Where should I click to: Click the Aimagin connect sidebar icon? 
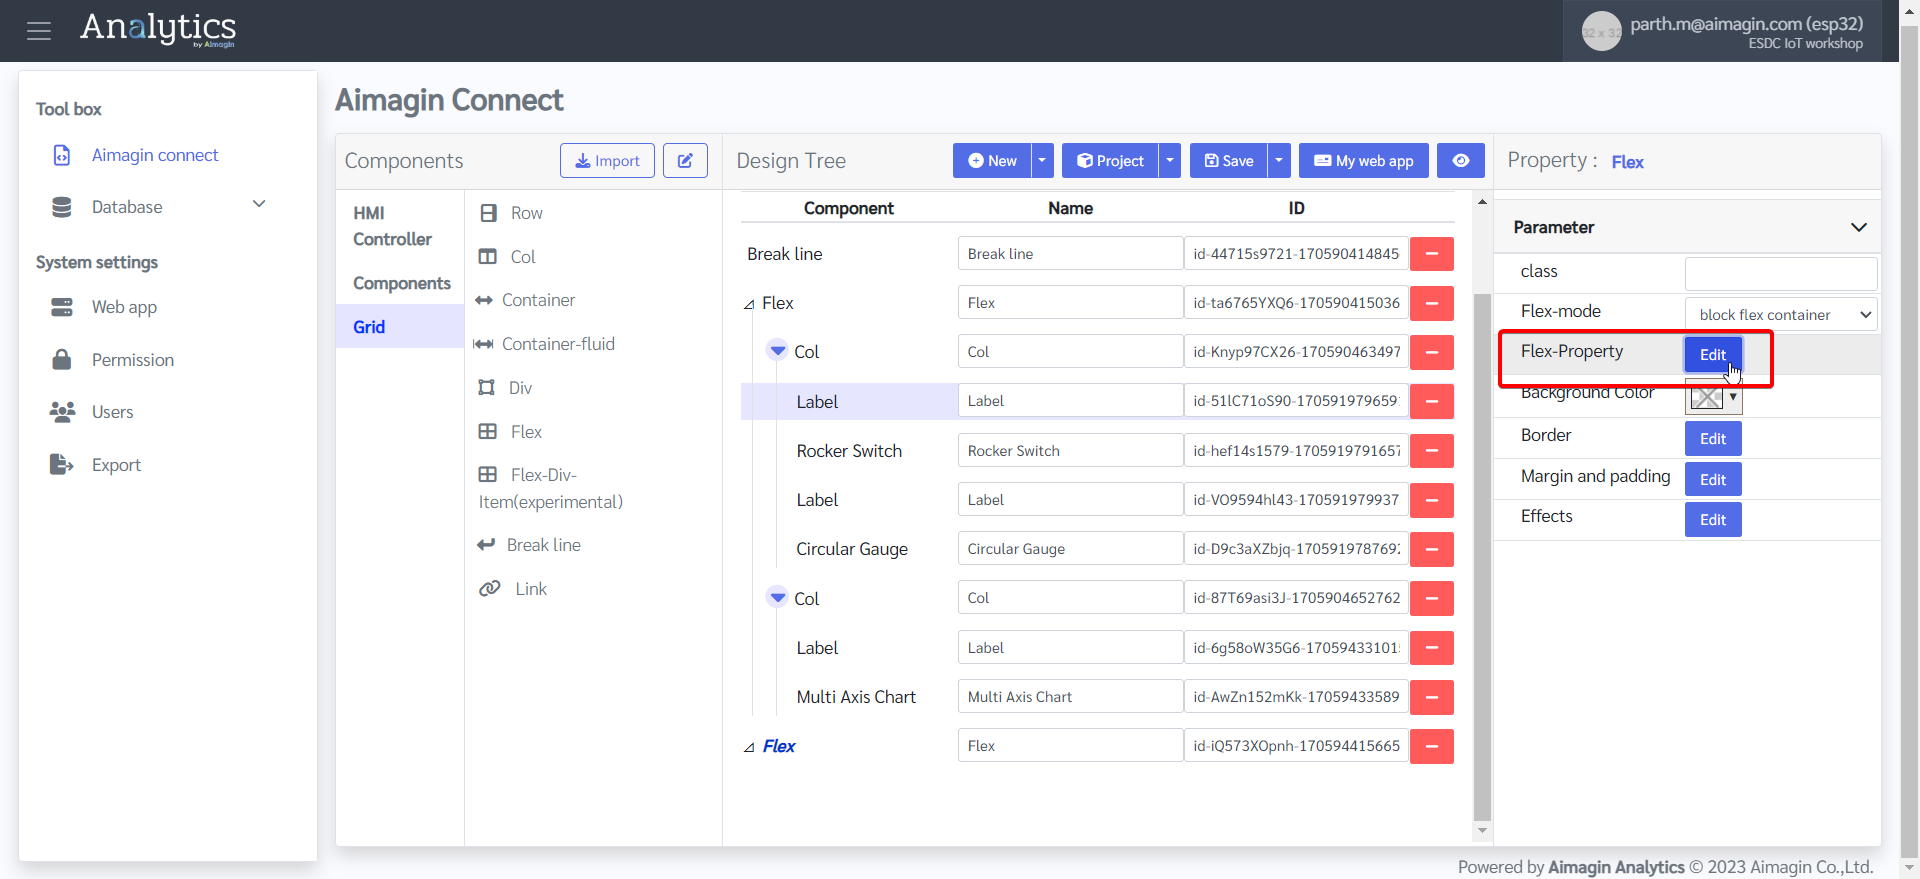[x=62, y=155]
